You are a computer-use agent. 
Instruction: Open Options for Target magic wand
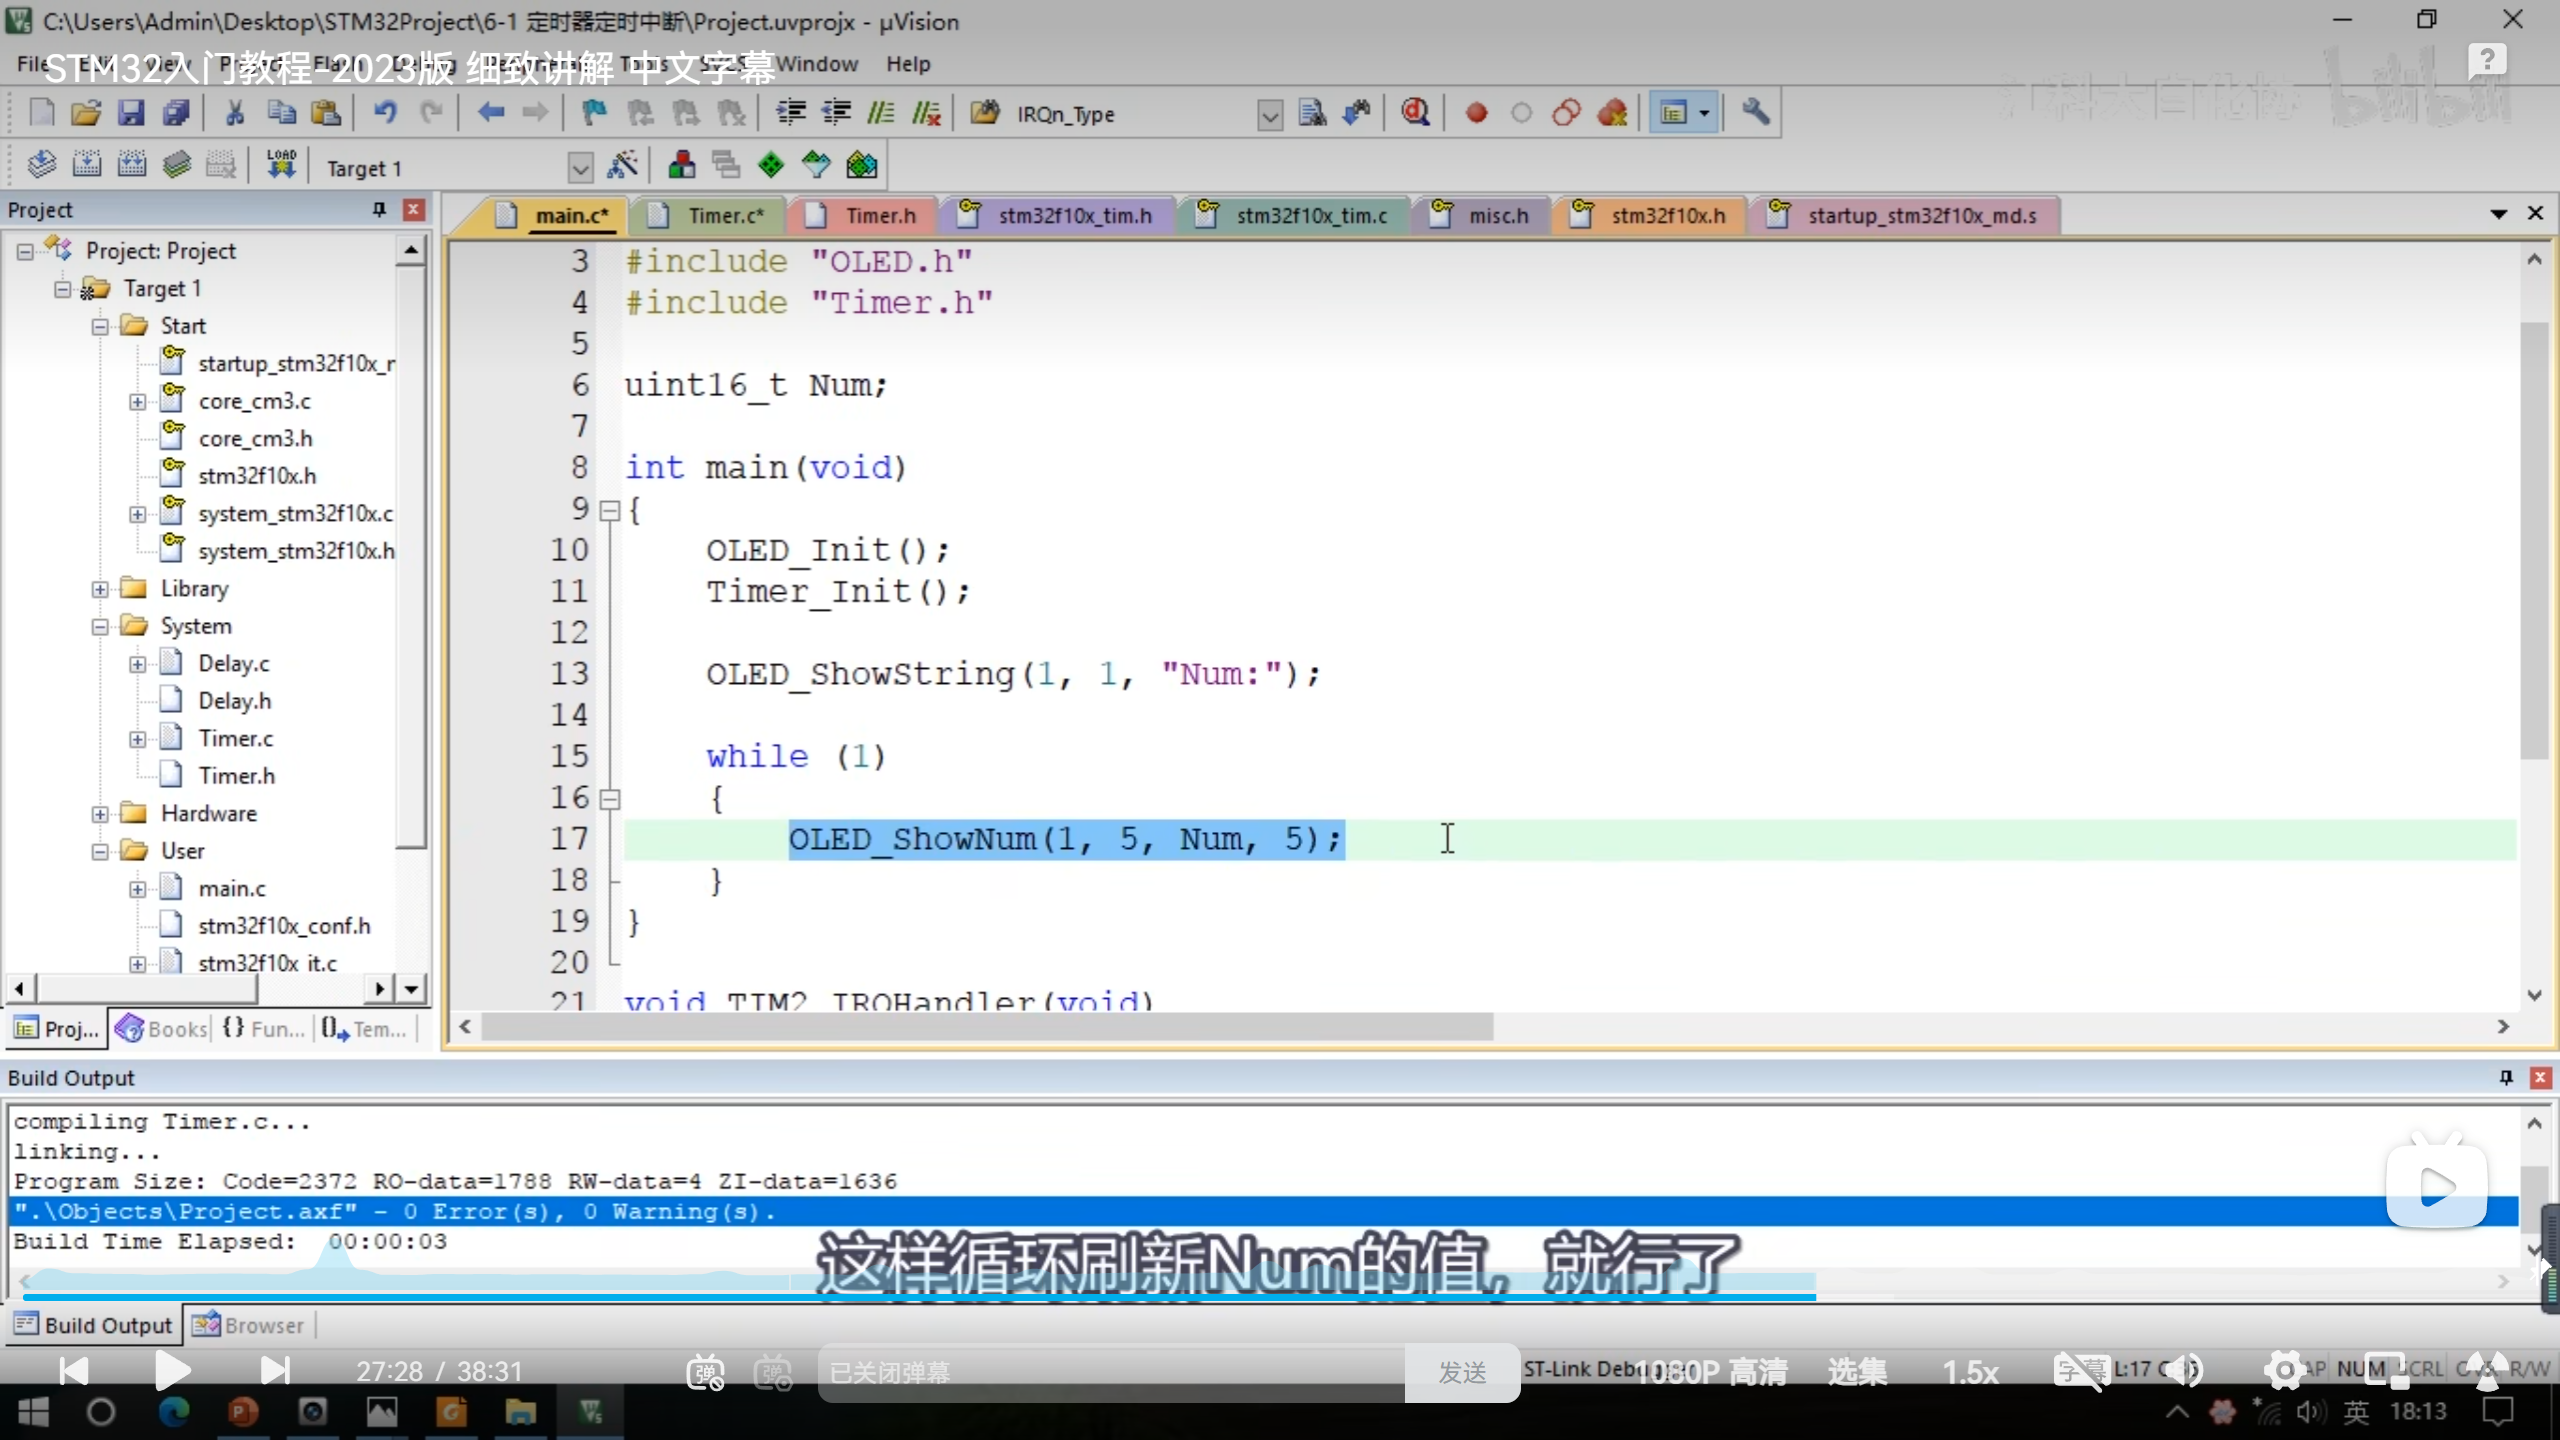622,165
